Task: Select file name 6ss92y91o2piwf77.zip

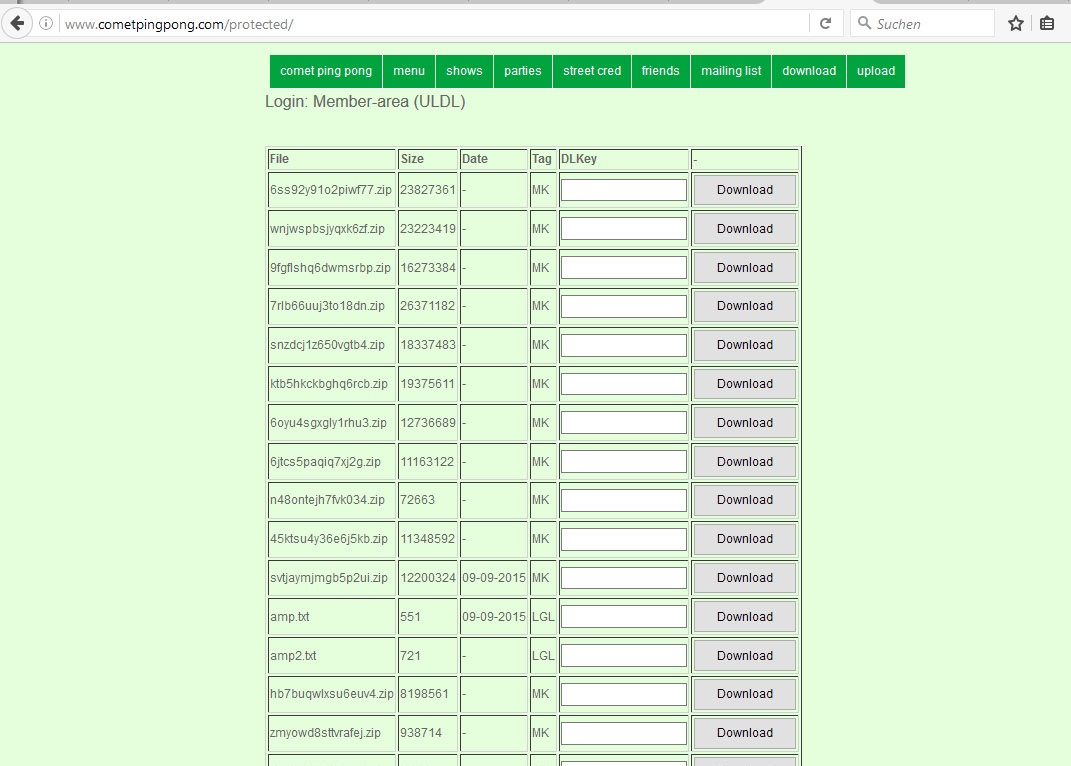Action: (x=331, y=190)
